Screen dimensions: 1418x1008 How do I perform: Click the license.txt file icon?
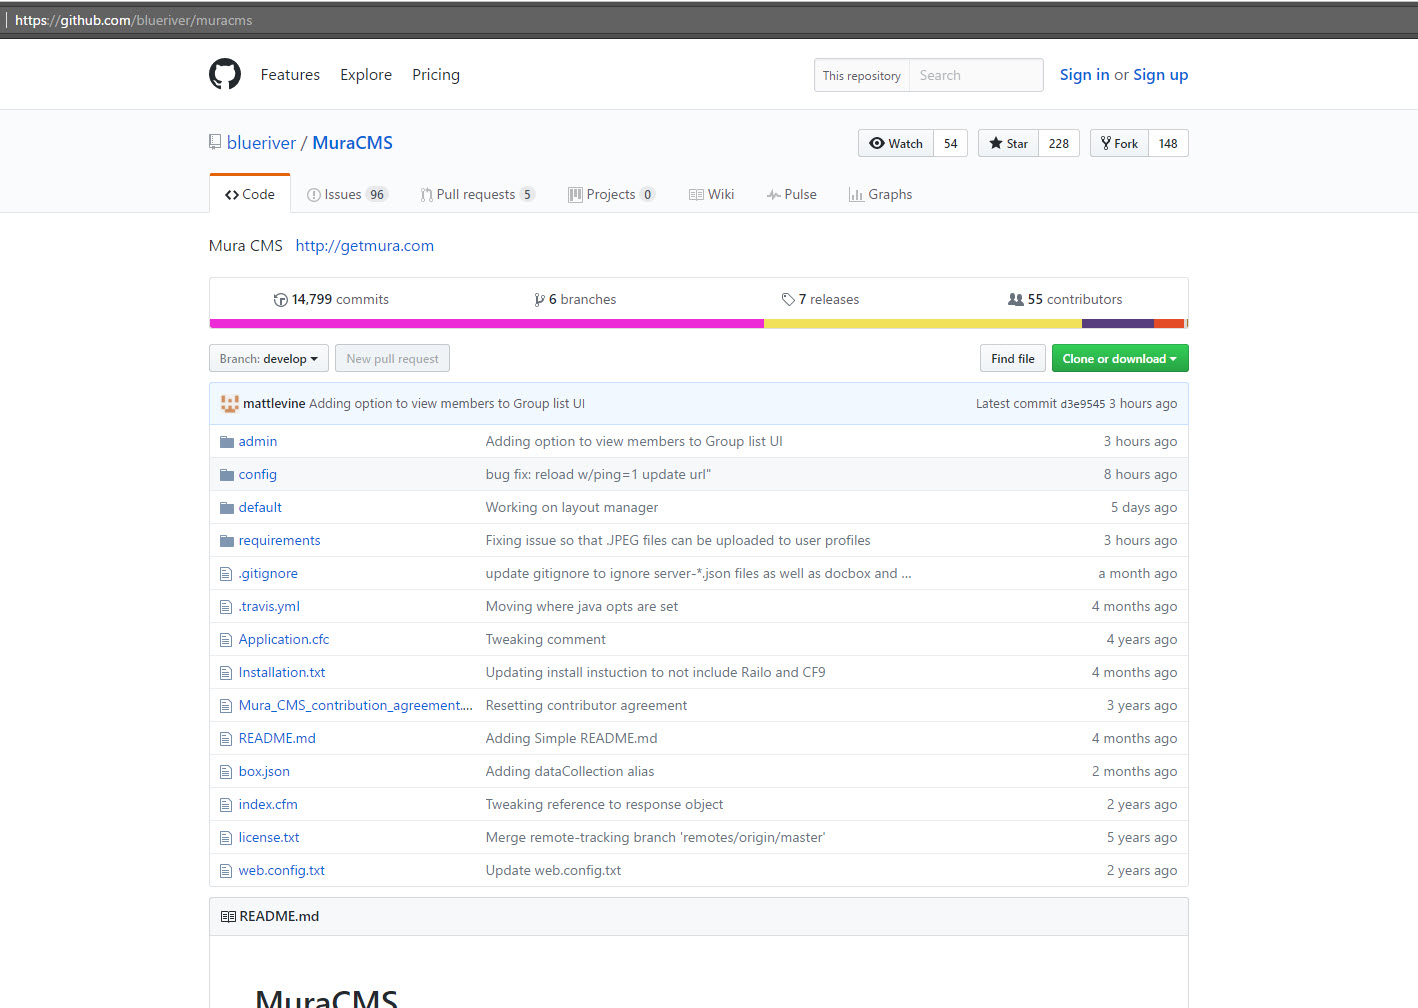click(x=226, y=837)
